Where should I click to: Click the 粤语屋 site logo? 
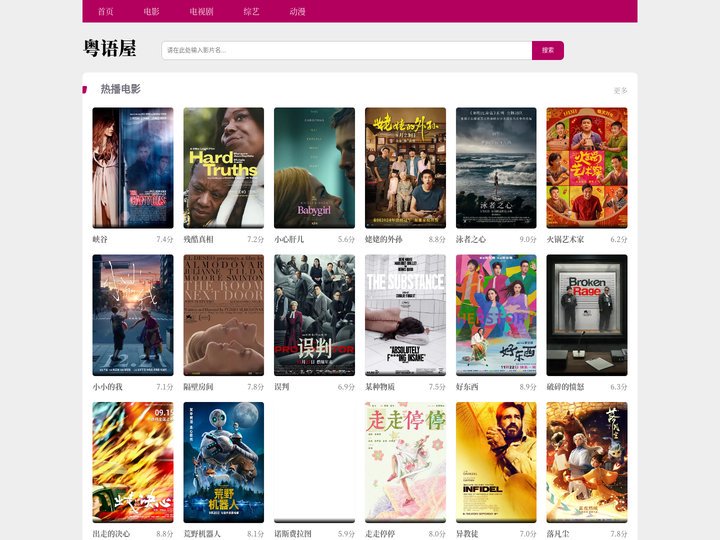[x=110, y=48]
